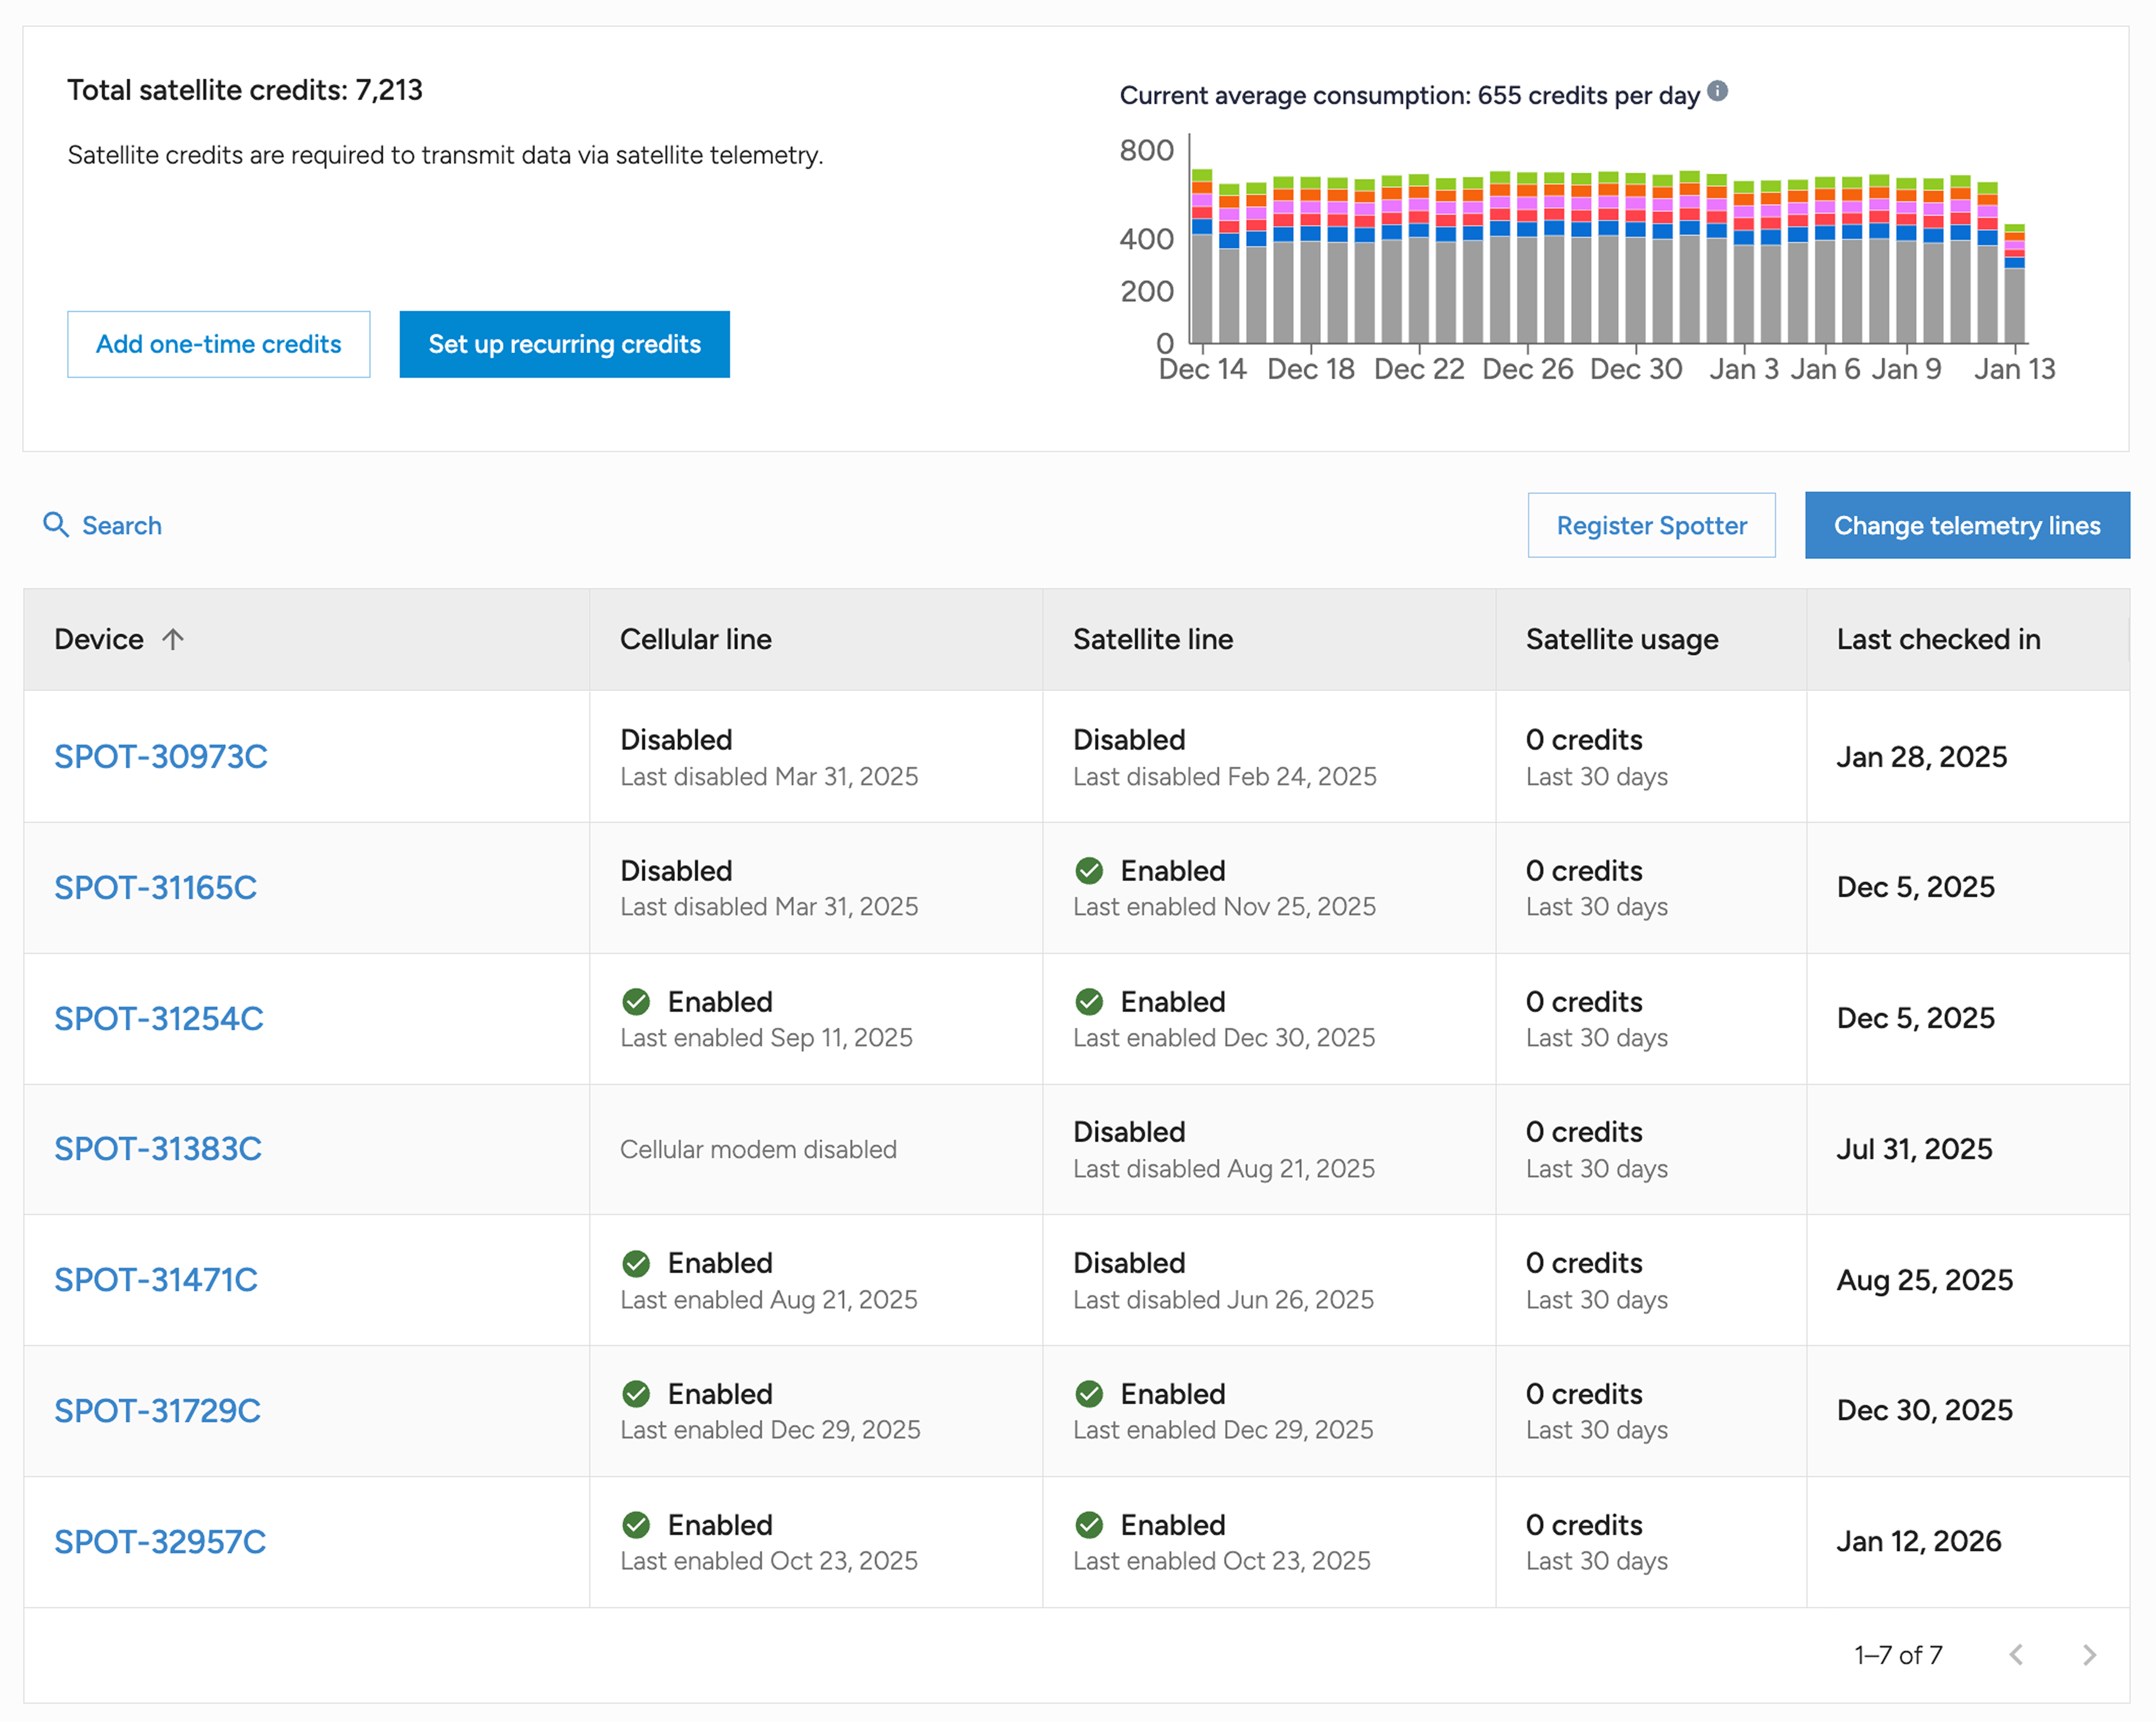Open the Register Spotter dialog
This screenshot has width=2156, height=1722.
[x=1650, y=525]
